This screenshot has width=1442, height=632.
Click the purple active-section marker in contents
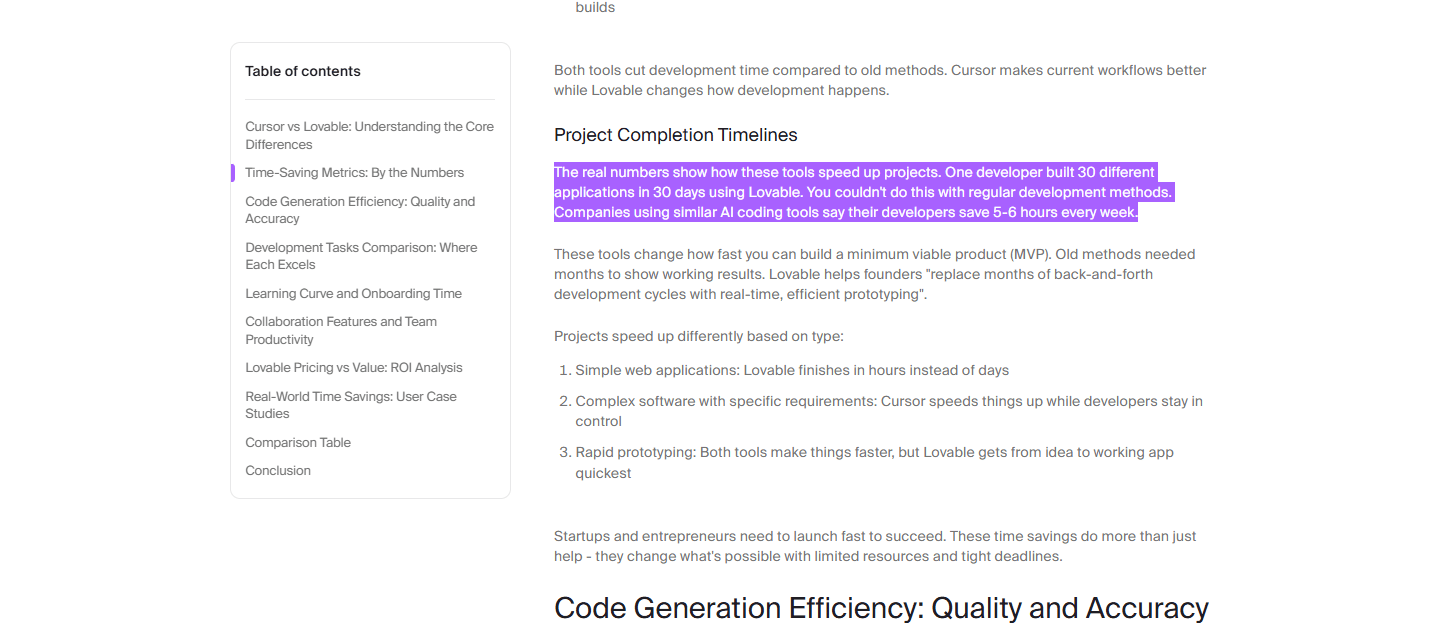click(233, 172)
